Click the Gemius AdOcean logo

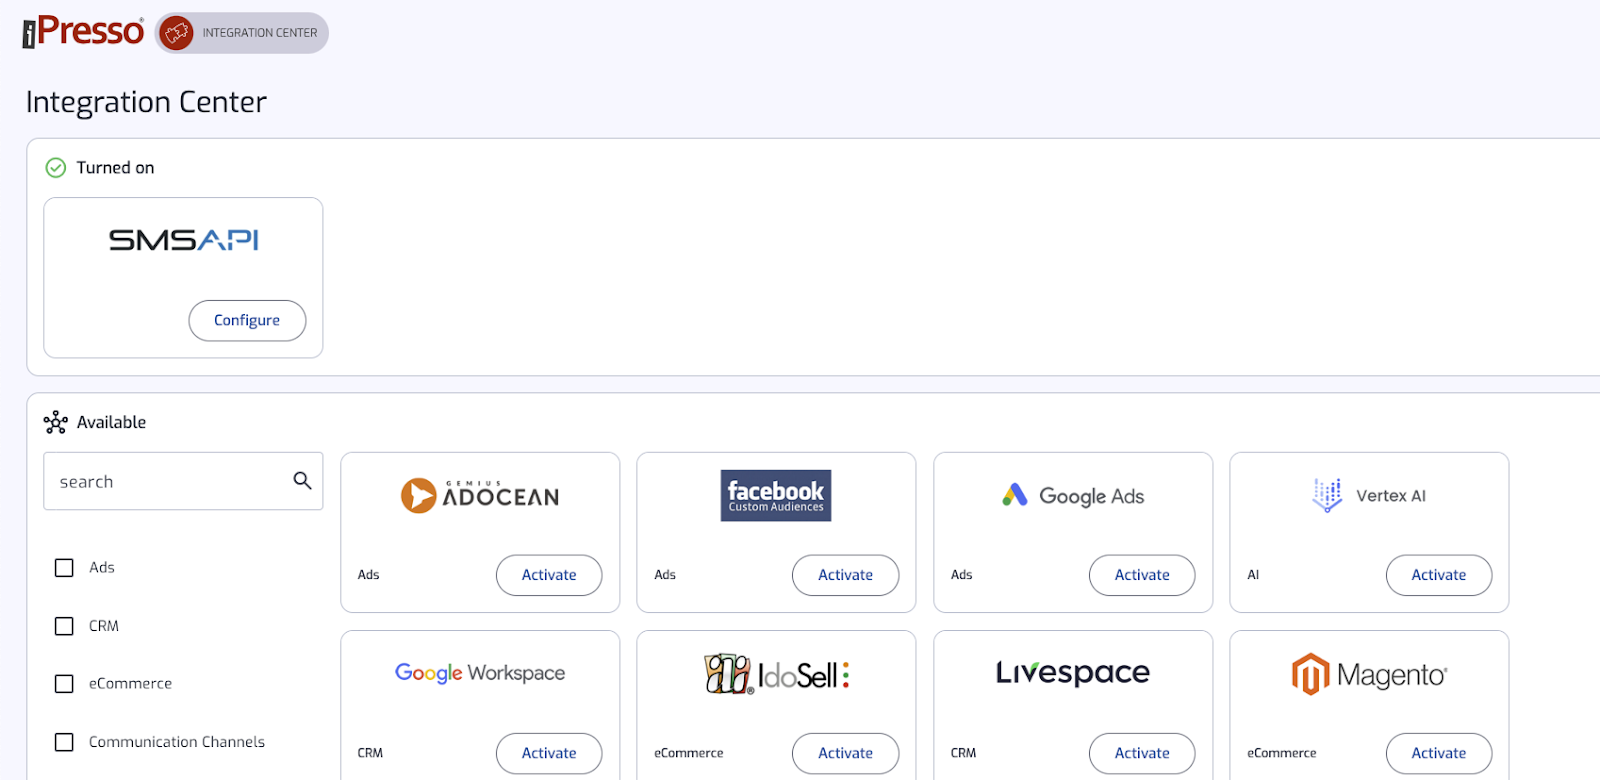click(480, 495)
